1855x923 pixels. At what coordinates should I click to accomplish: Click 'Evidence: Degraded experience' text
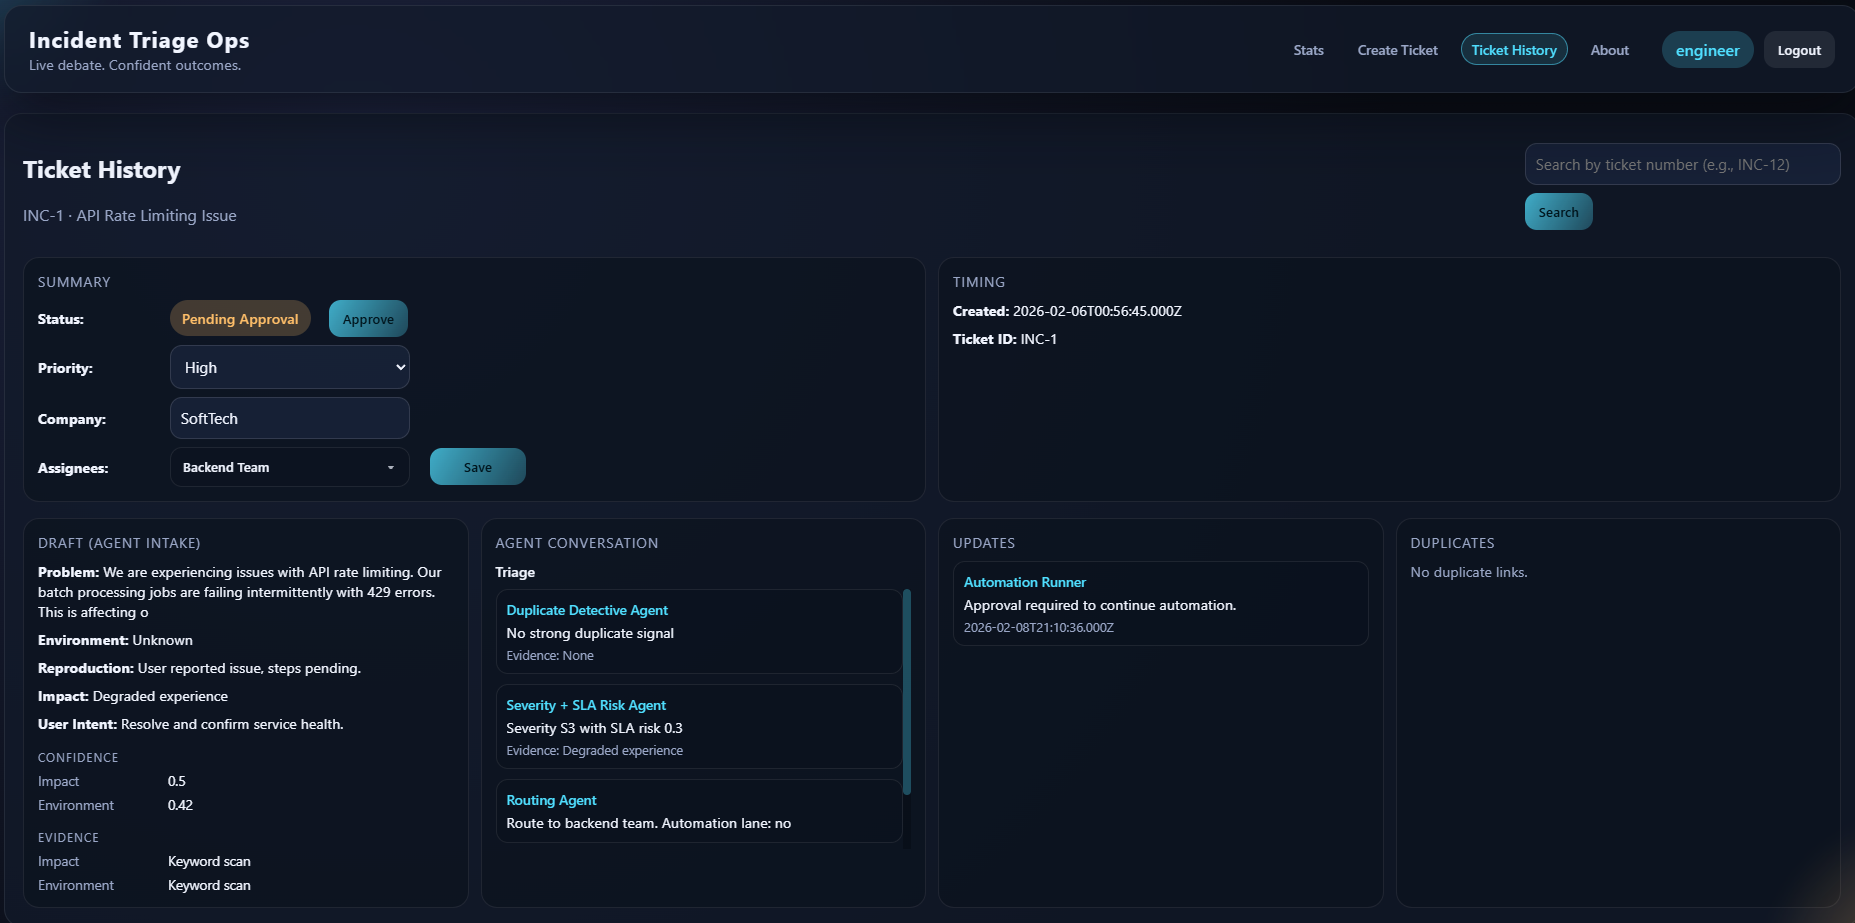click(595, 751)
